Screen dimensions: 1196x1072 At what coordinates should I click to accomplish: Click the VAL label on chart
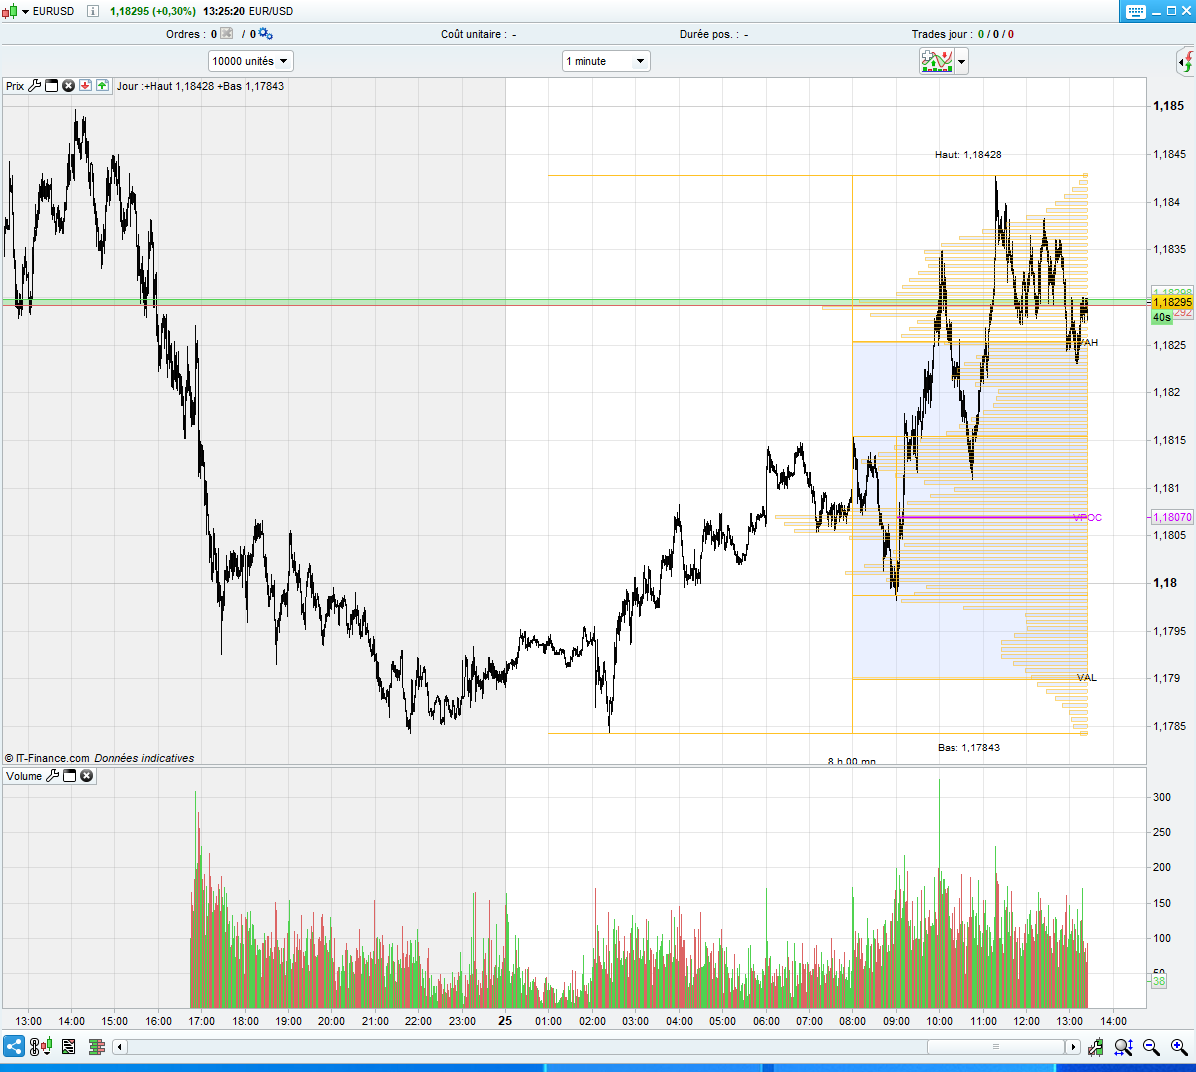tap(1087, 677)
